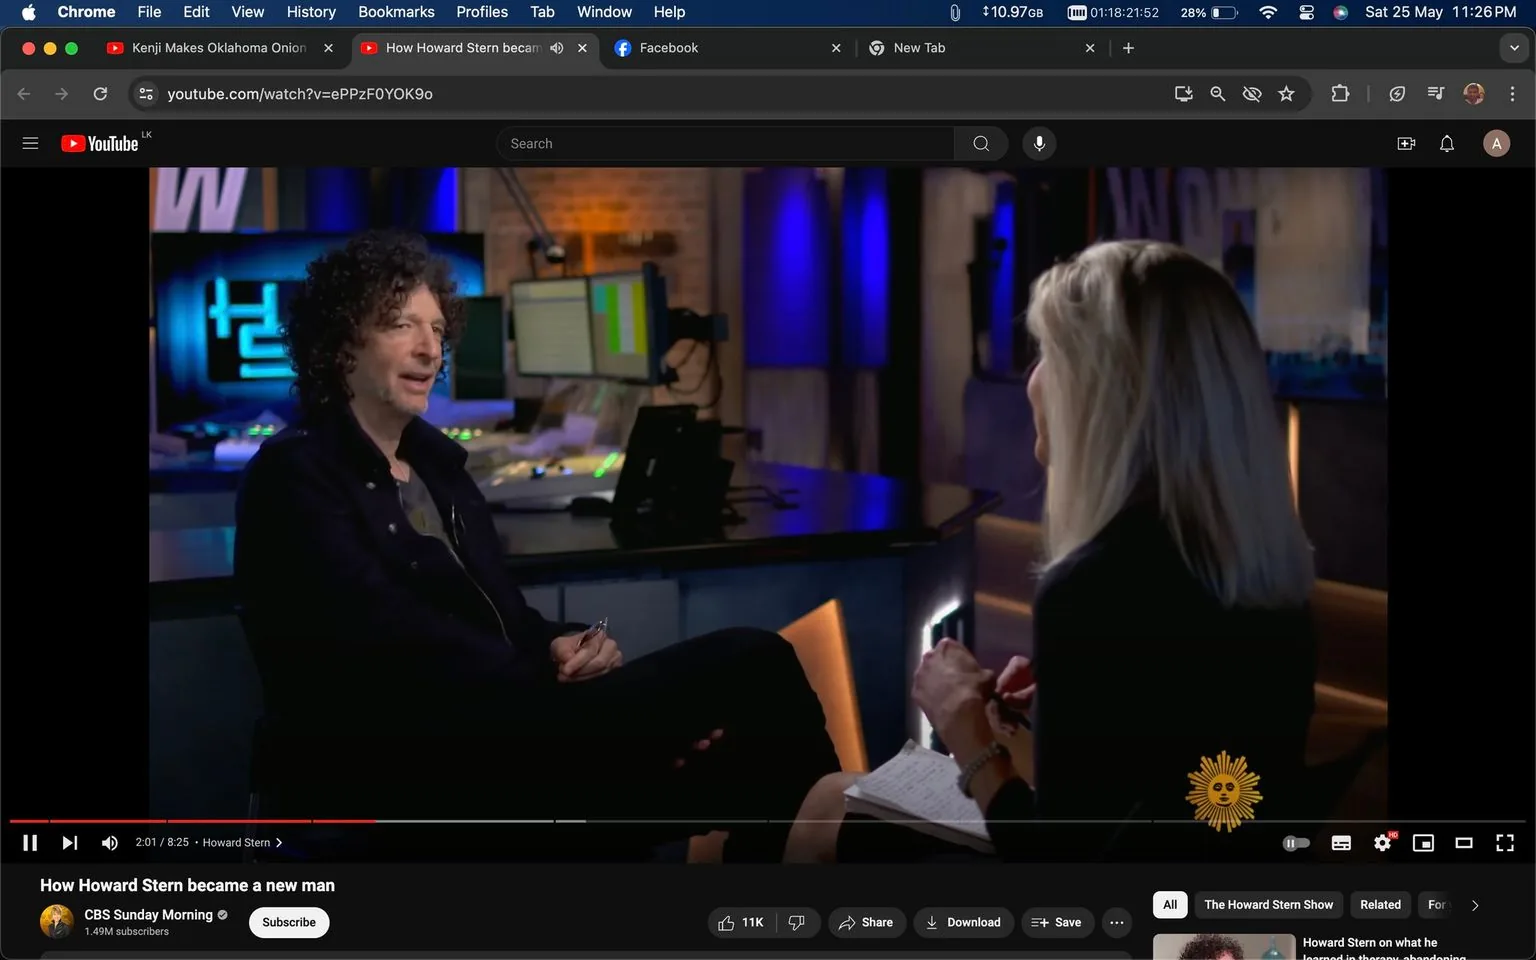Seek ahead on the video progress bar
The image size is (1536, 960).
click(x=700, y=821)
